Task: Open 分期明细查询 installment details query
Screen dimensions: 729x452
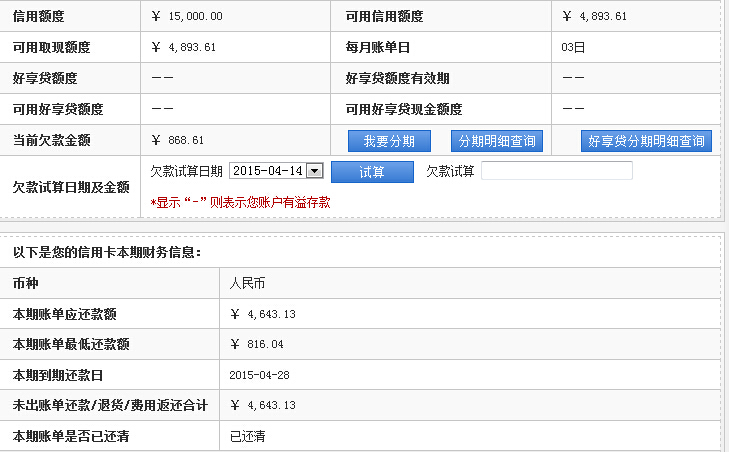Action: pos(497,141)
